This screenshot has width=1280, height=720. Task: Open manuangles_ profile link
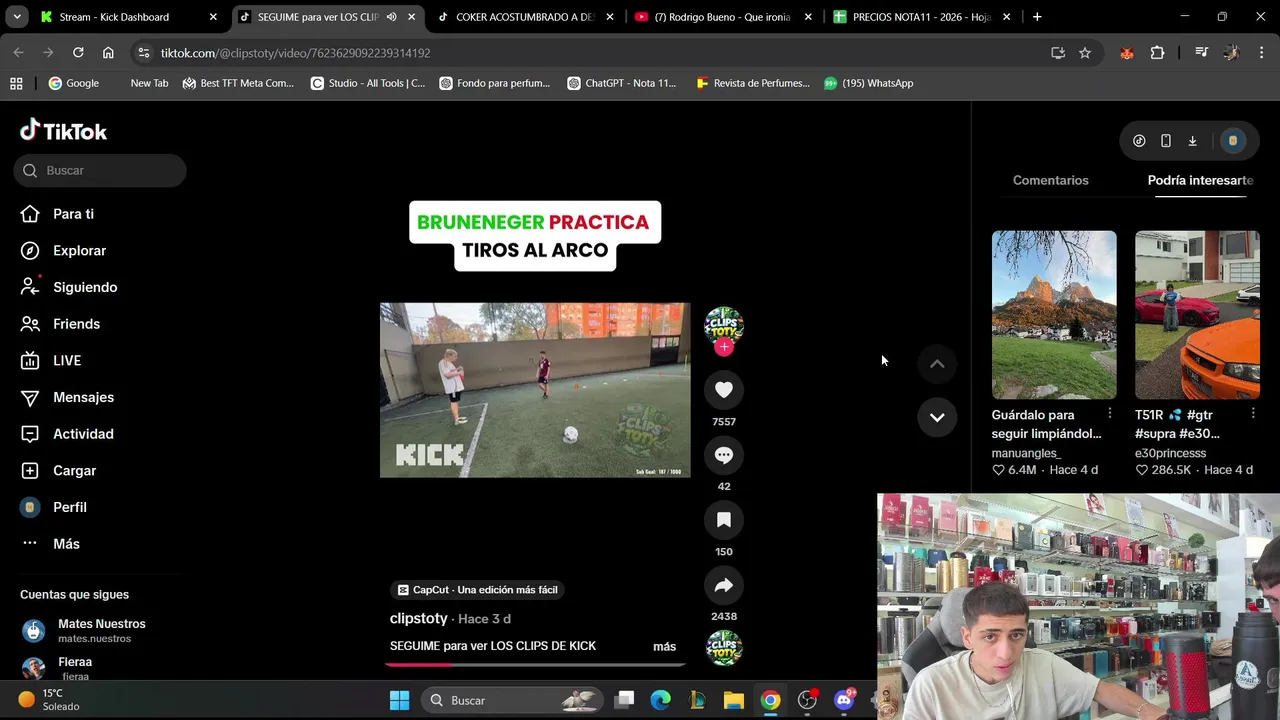coord(1026,453)
